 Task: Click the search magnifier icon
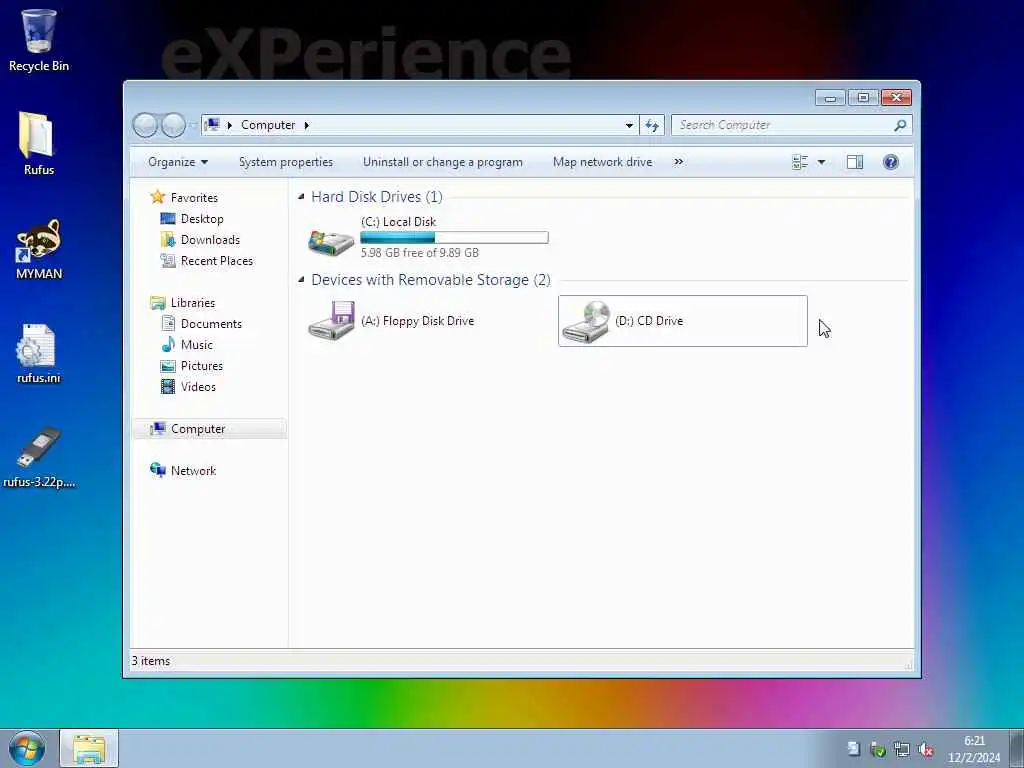pyautogui.click(x=900, y=125)
